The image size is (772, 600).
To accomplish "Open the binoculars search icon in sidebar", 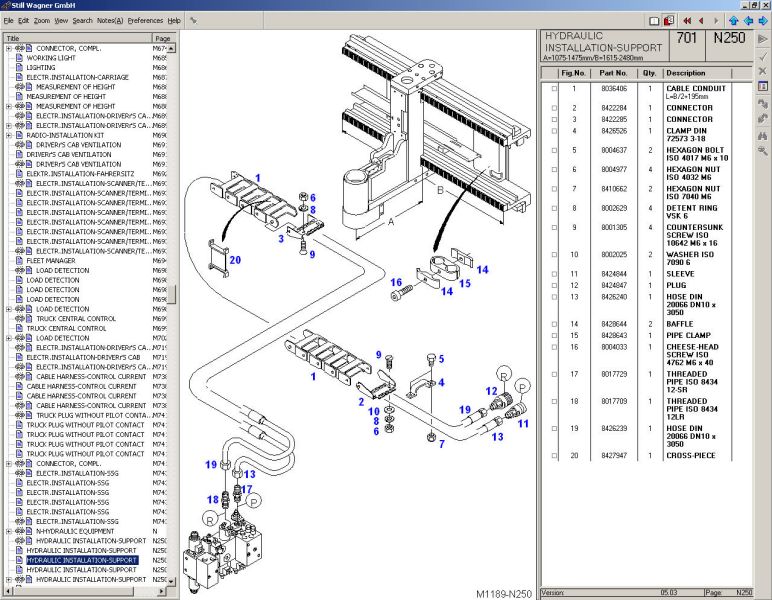I will coord(762,134).
